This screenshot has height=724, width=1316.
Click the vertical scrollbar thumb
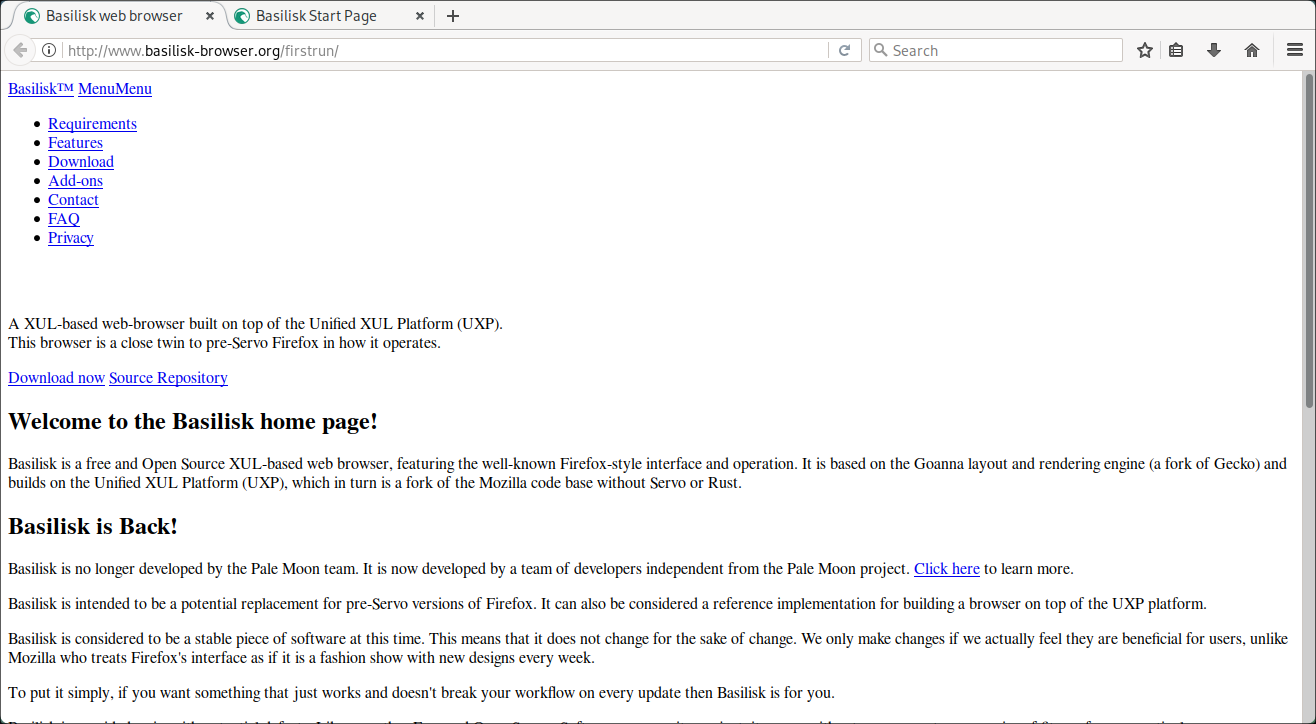(x=1309, y=240)
